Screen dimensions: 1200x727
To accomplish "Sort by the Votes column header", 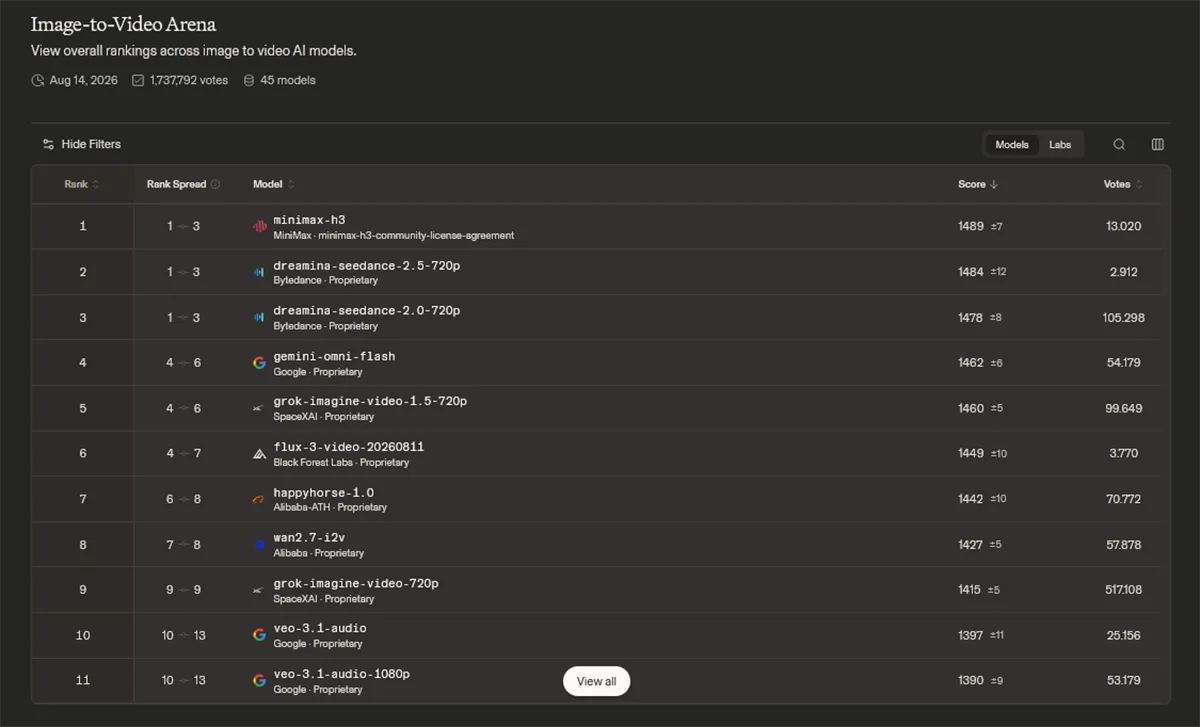I will [x=1123, y=184].
